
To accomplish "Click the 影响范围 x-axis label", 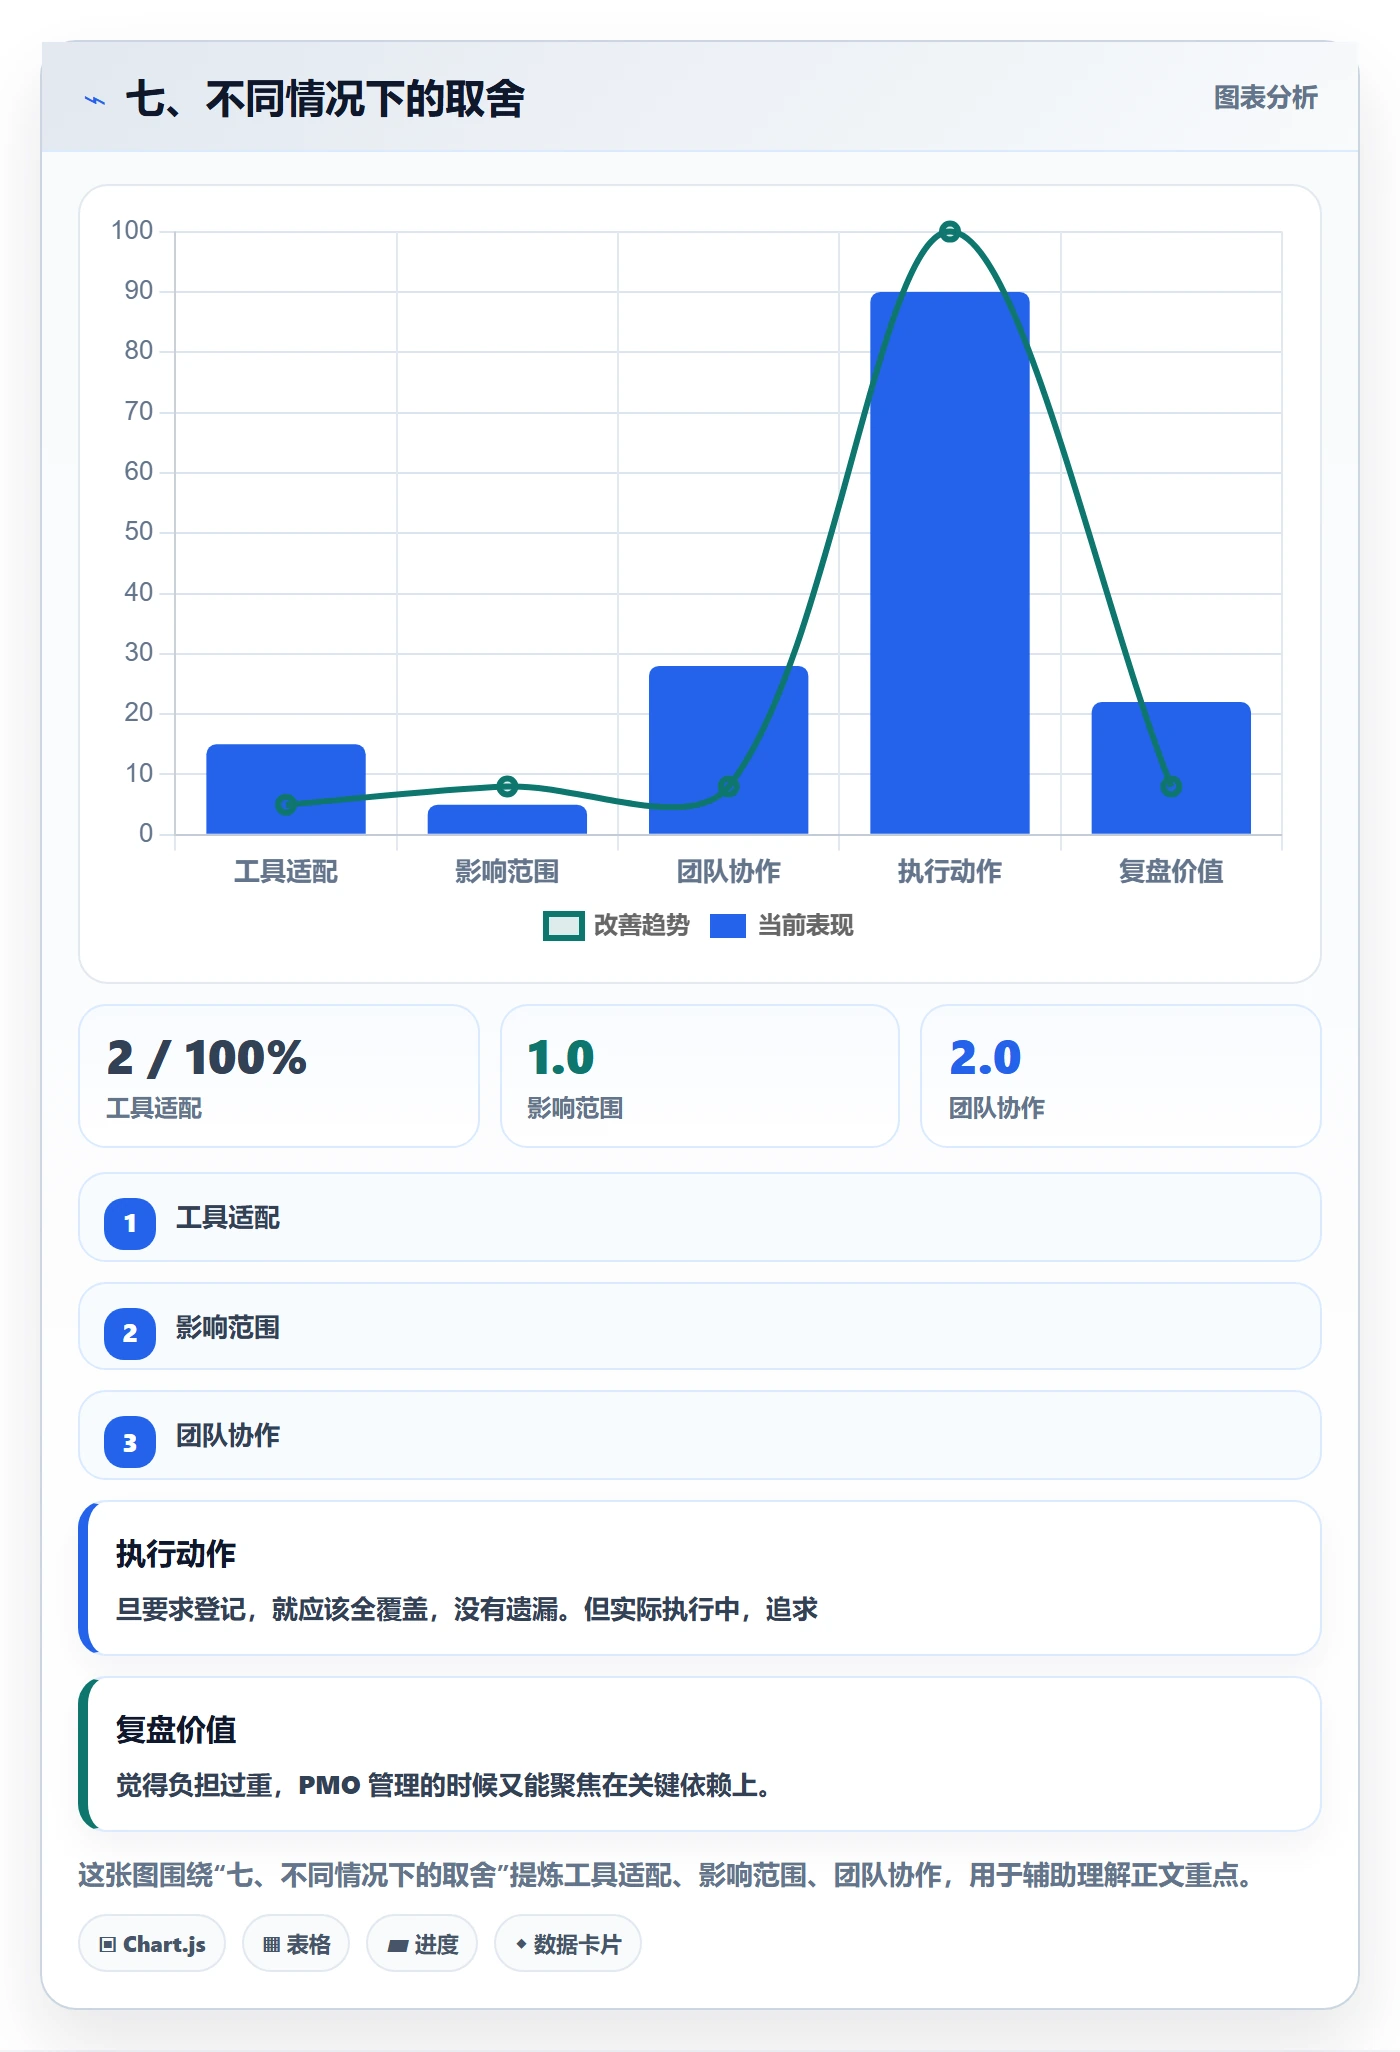I will [x=507, y=871].
